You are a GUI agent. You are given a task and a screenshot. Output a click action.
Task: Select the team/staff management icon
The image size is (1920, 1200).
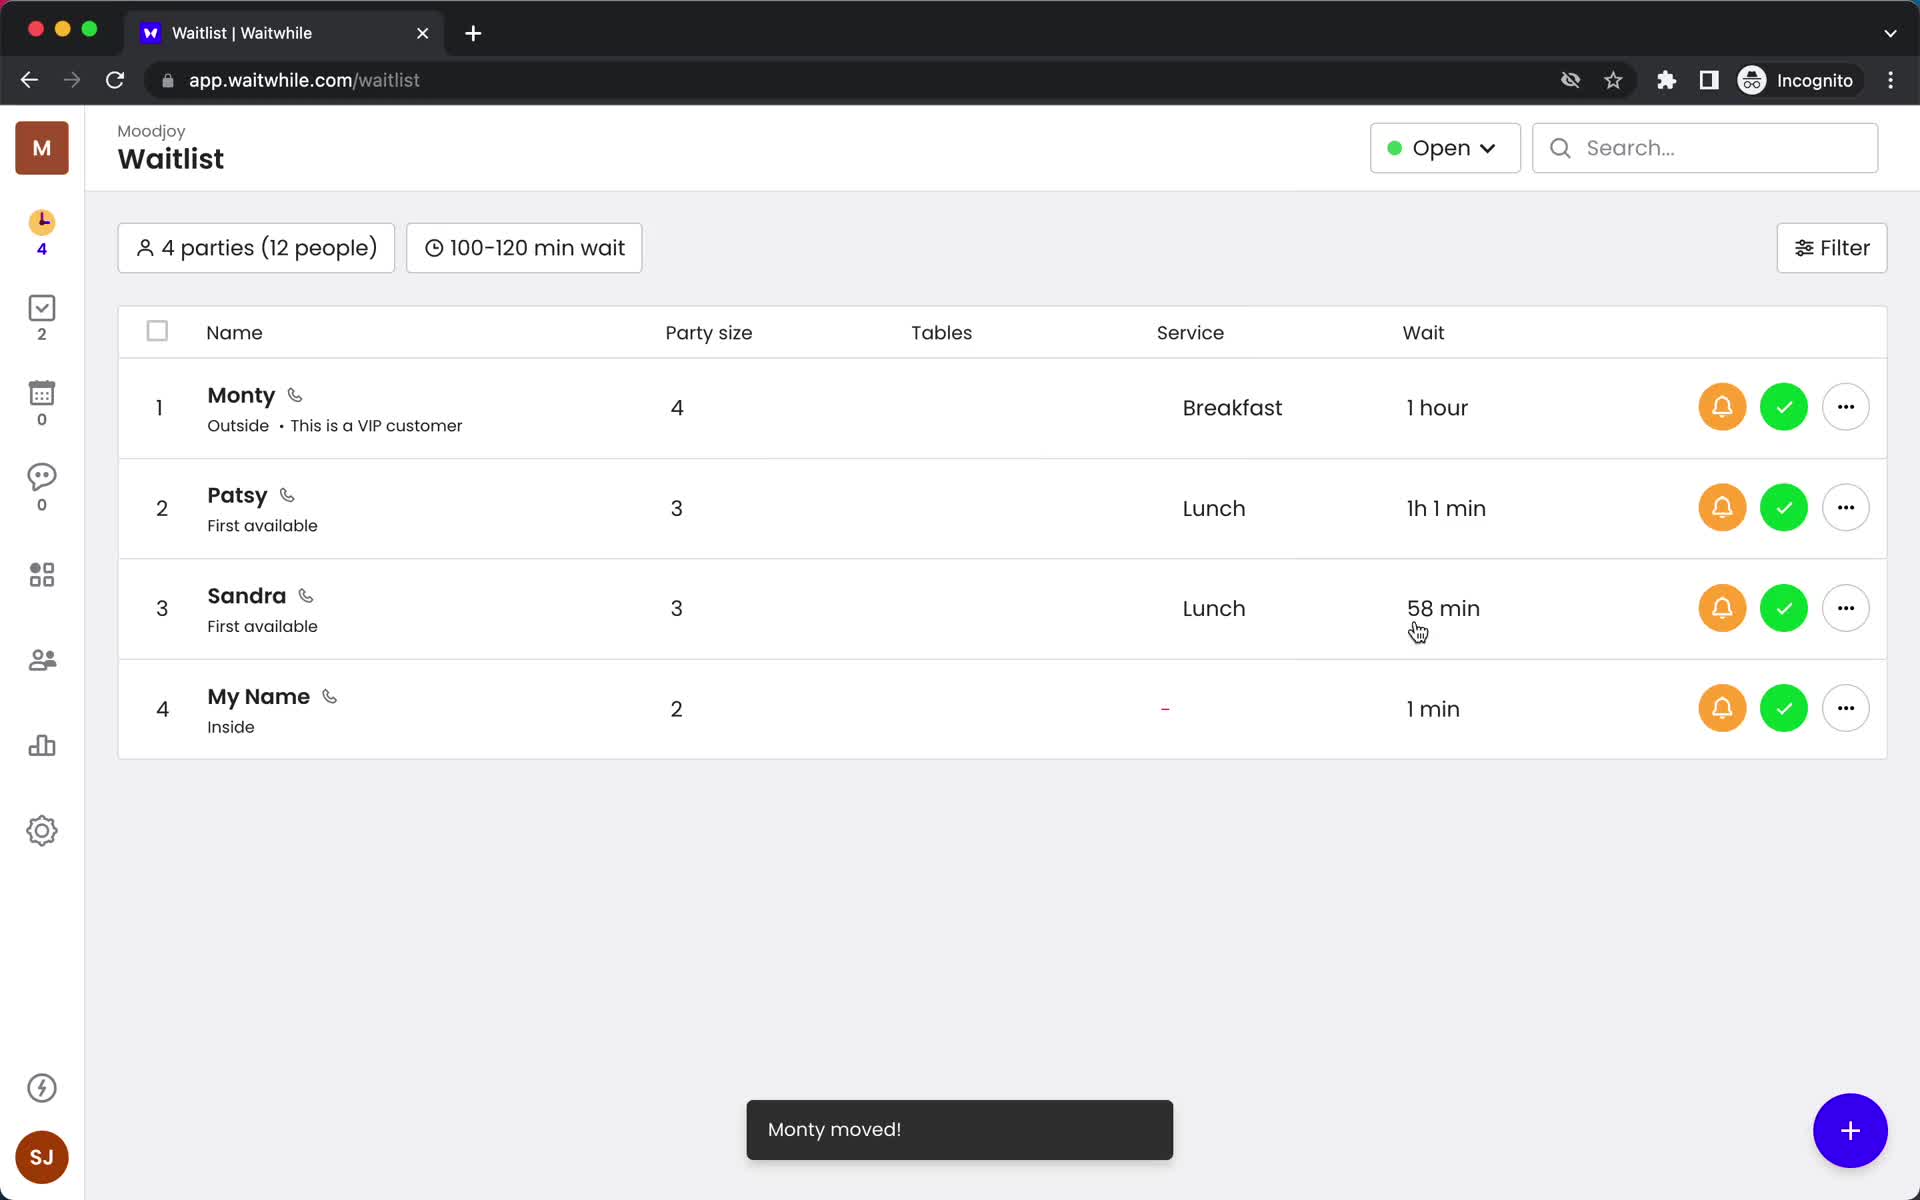coord(41,659)
